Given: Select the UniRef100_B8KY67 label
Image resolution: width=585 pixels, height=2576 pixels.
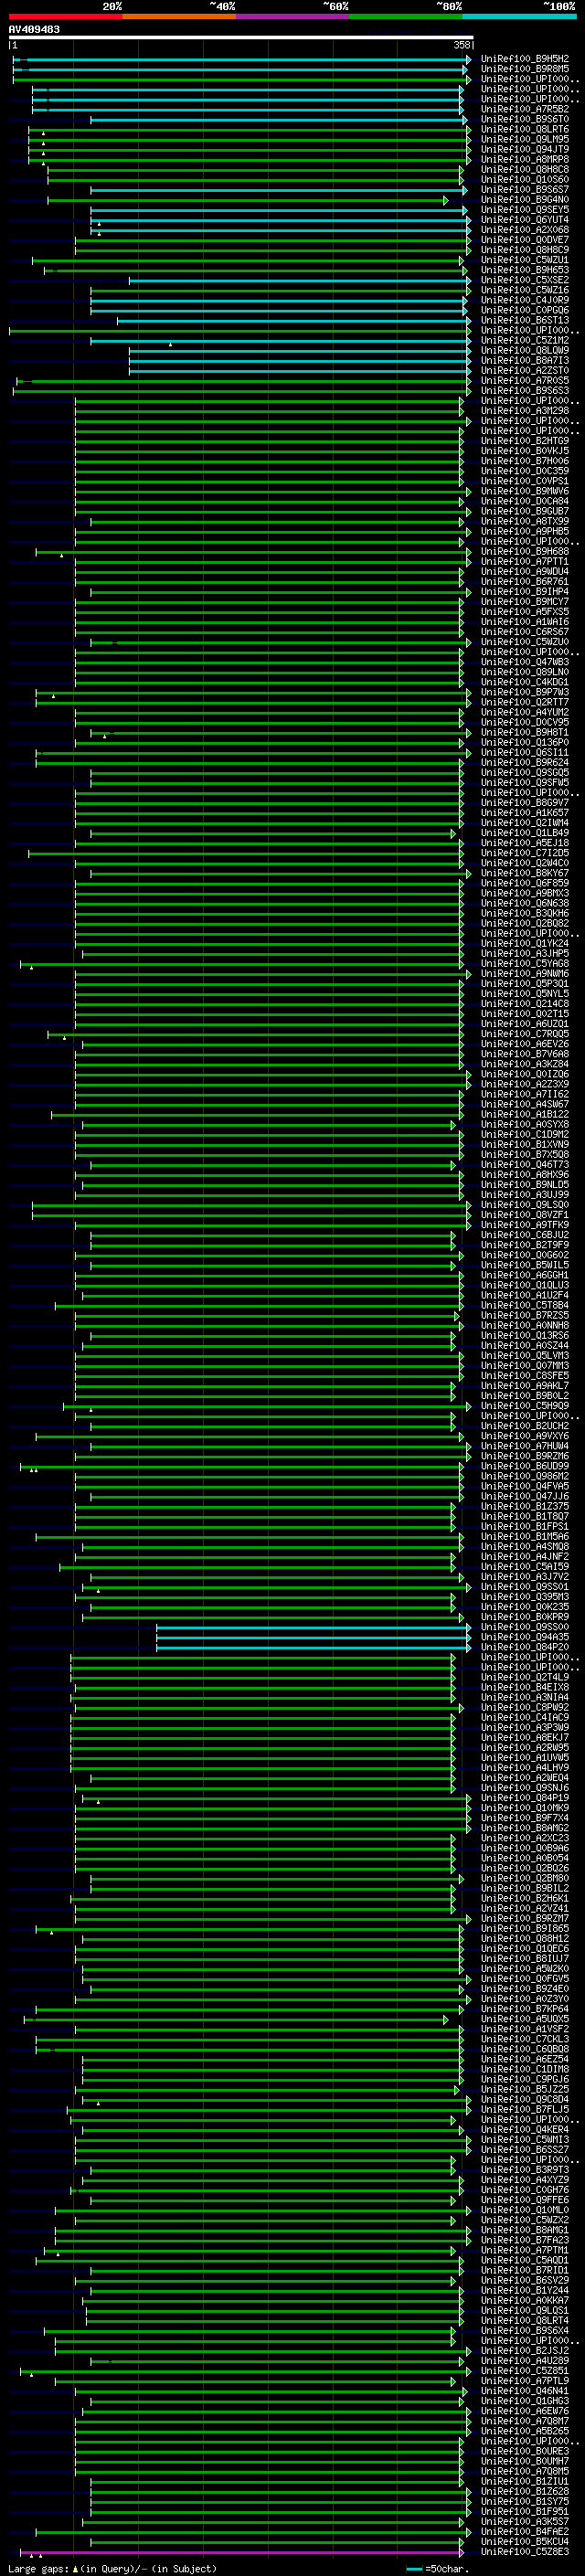Looking at the screenshot, I should click(525, 874).
